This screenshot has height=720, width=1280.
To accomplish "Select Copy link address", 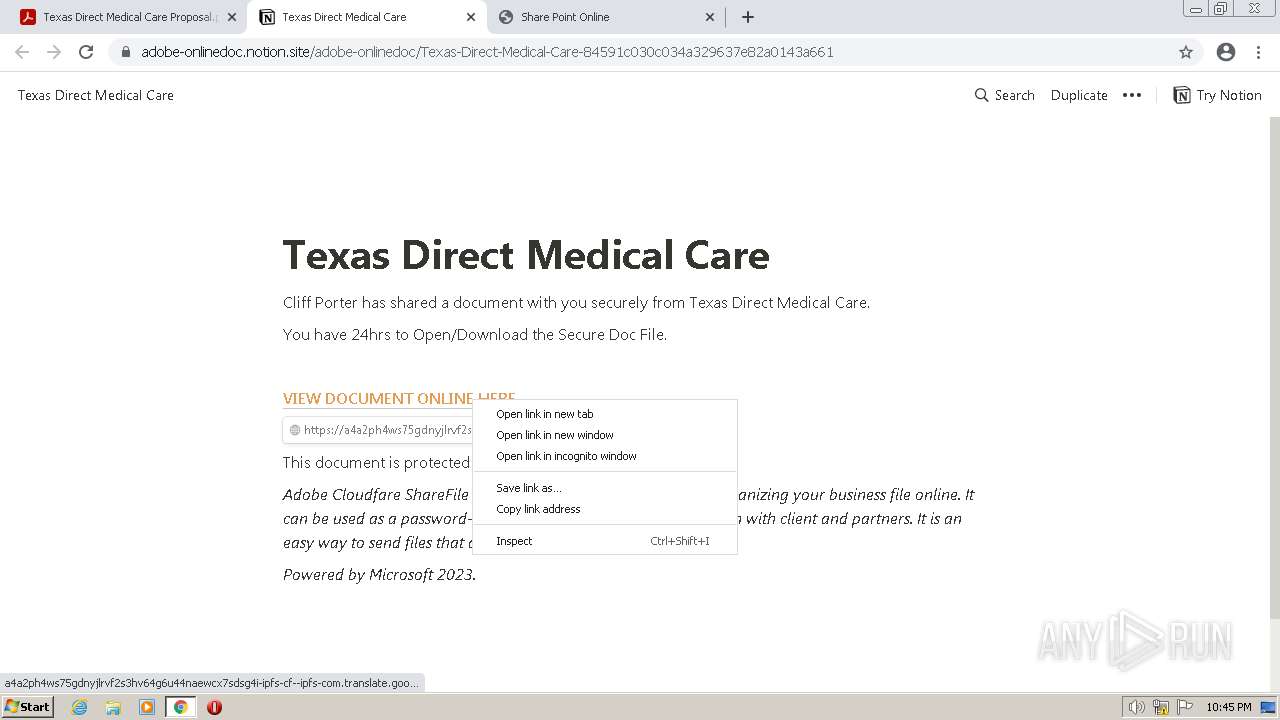I will point(605,509).
